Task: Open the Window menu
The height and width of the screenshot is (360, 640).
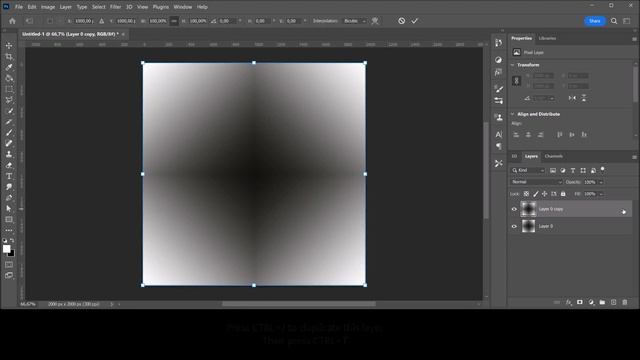Action: [182, 7]
